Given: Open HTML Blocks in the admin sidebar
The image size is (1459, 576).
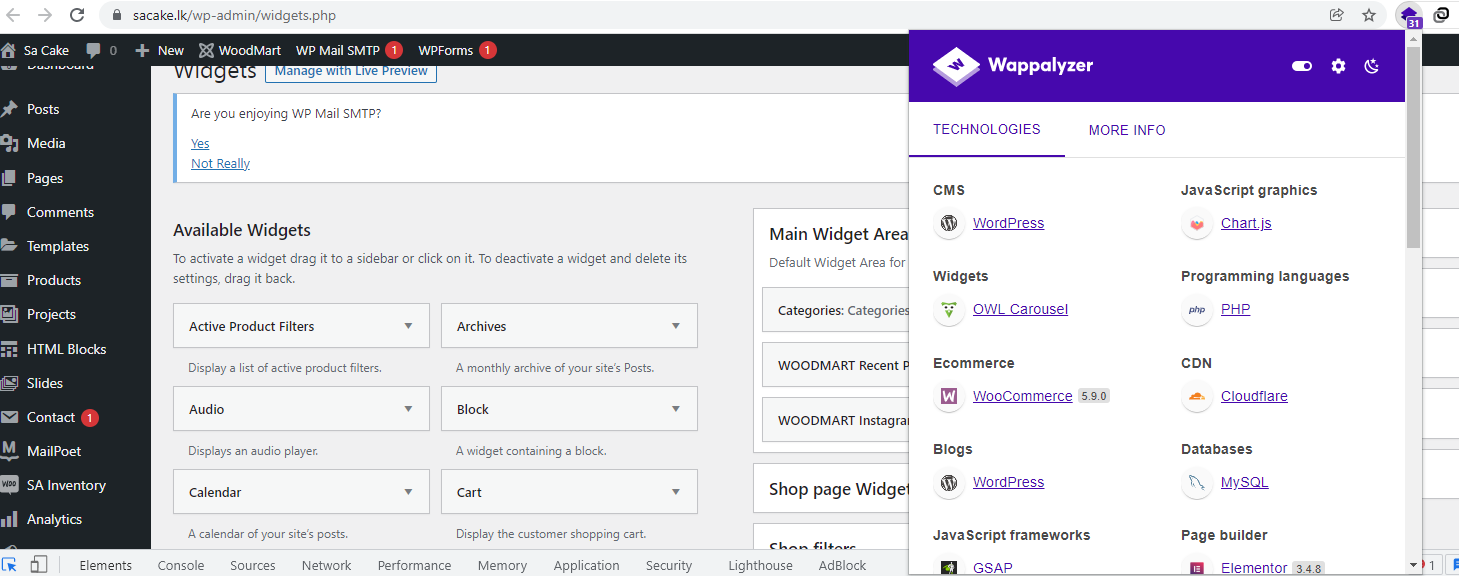Looking at the screenshot, I should point(66,349).
